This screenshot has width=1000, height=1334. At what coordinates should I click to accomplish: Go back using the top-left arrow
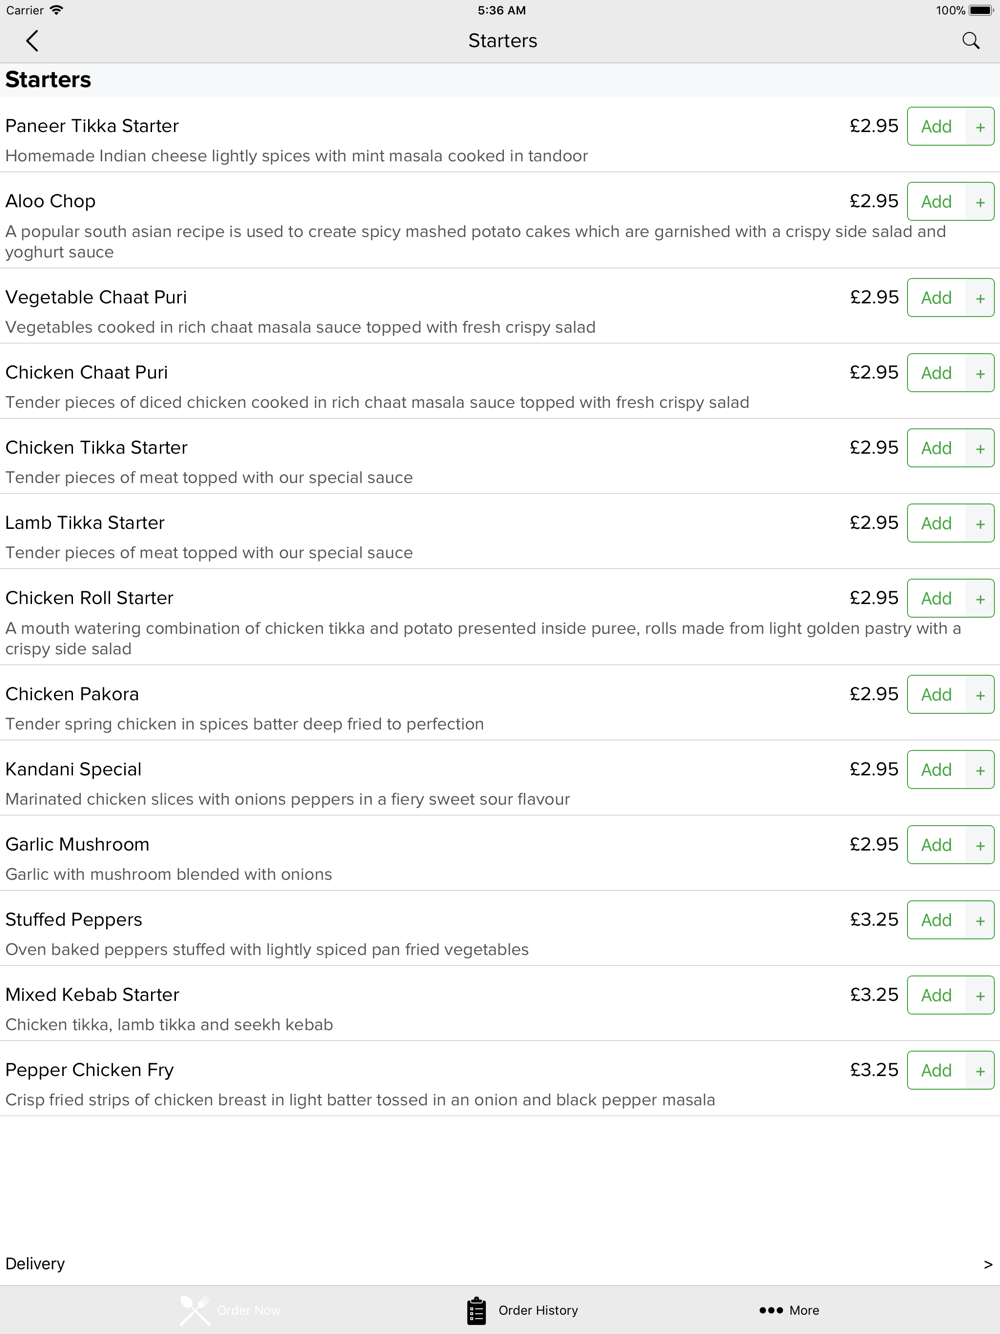click(x=32, y=41)
